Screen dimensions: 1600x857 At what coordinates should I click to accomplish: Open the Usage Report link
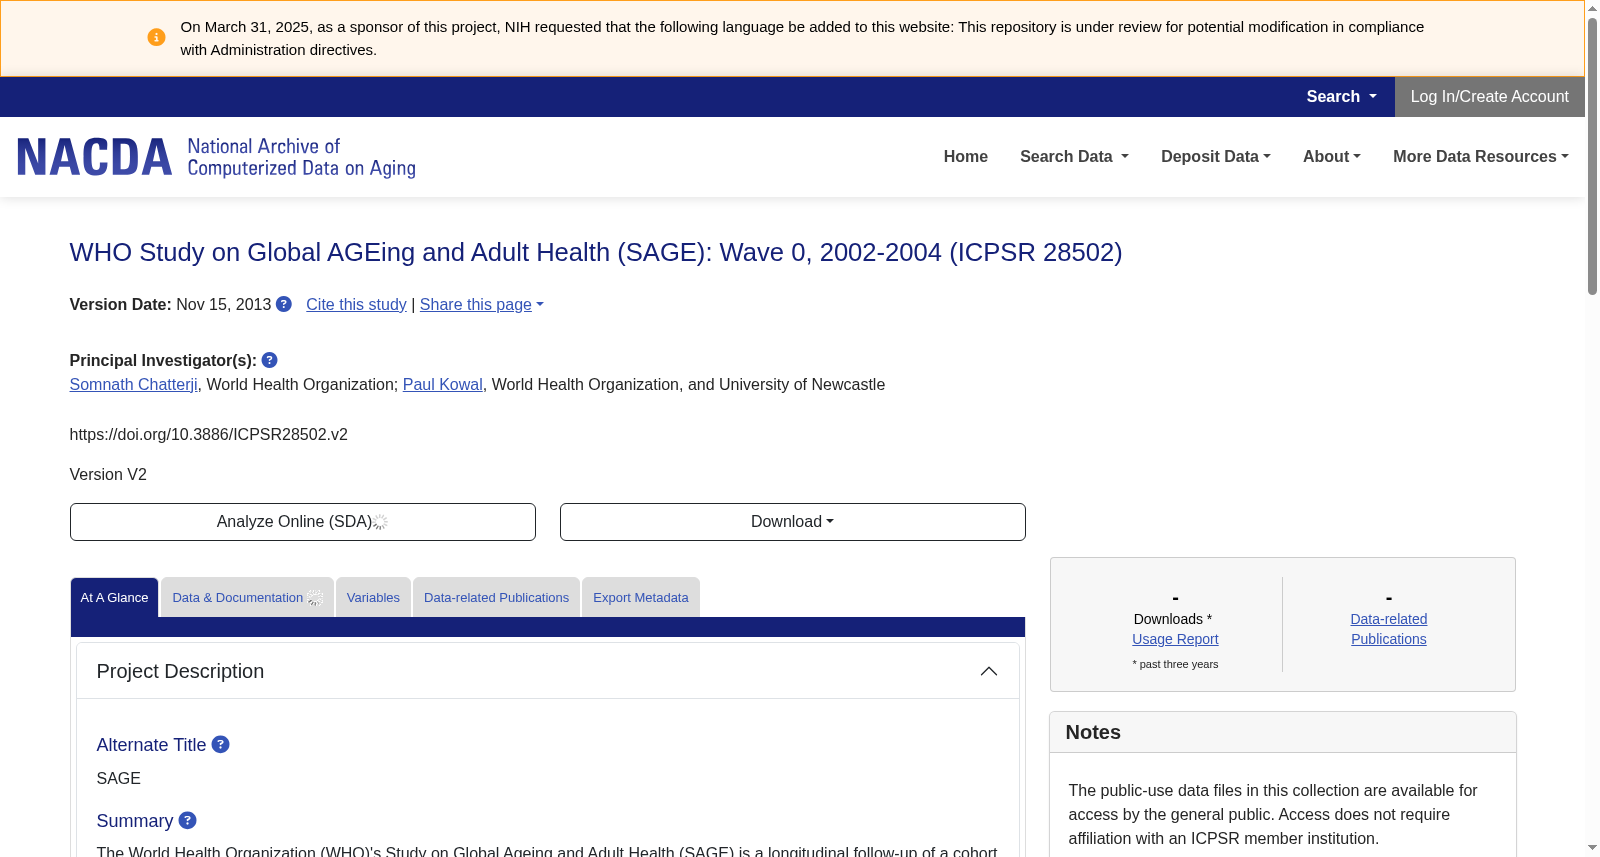(1175, 639)
